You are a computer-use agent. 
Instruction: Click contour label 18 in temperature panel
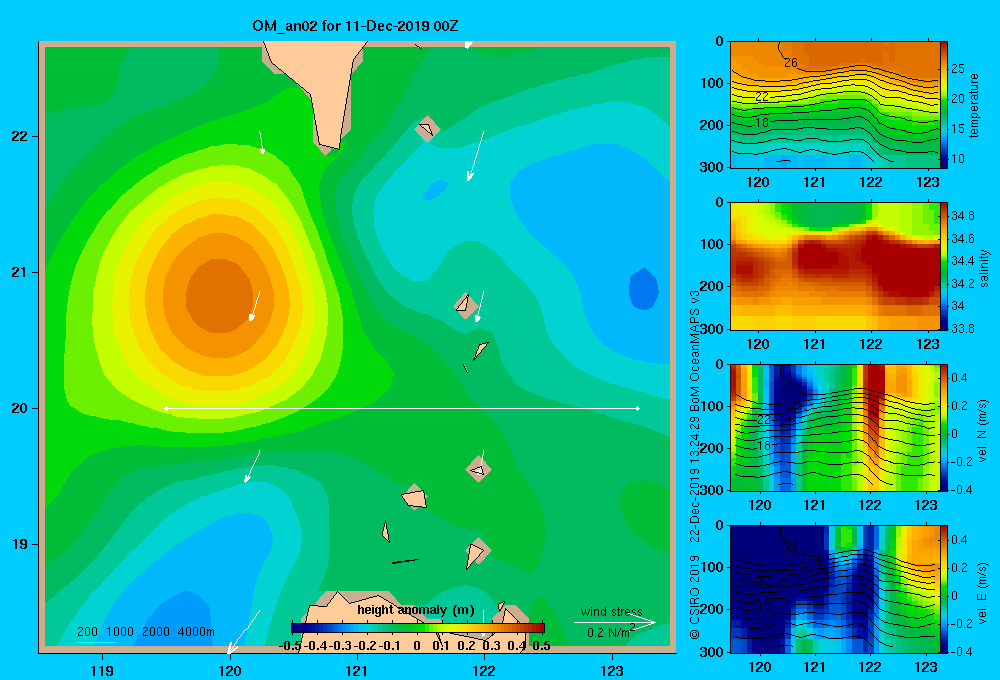tap(762, 122)
